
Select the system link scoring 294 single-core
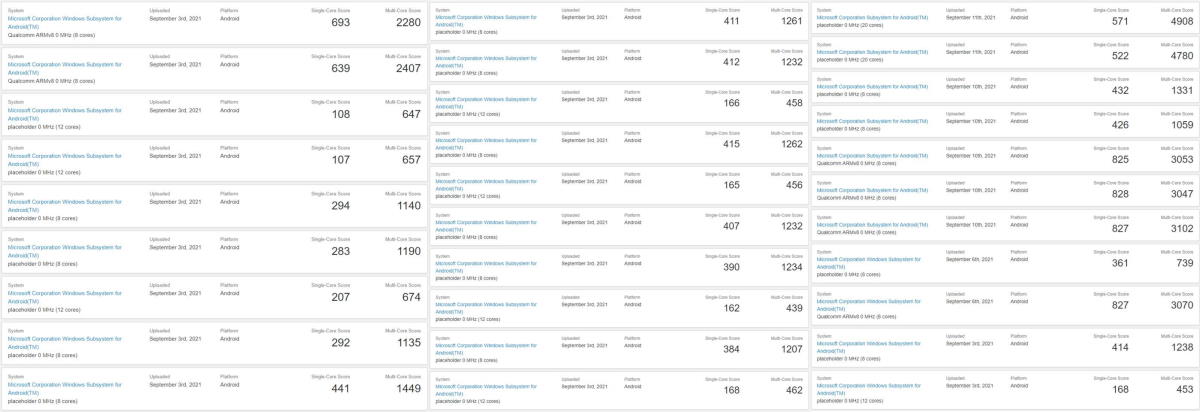point(64,203)
